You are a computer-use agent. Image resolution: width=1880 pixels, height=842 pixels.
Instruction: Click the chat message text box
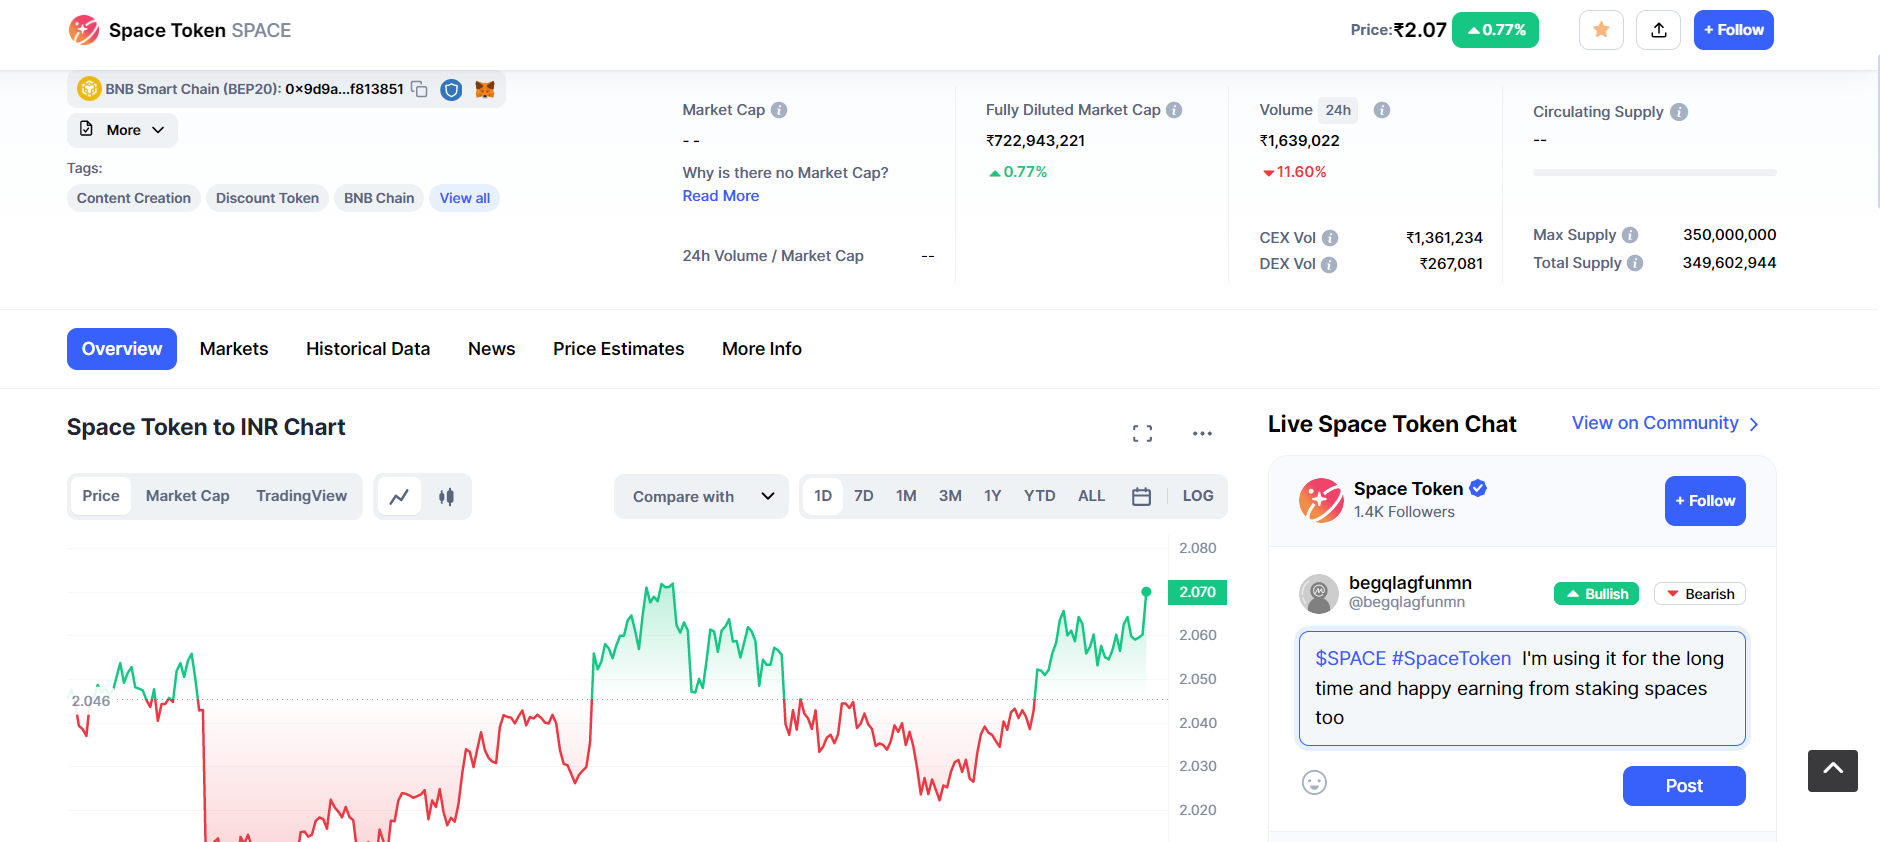(1522, 688)
